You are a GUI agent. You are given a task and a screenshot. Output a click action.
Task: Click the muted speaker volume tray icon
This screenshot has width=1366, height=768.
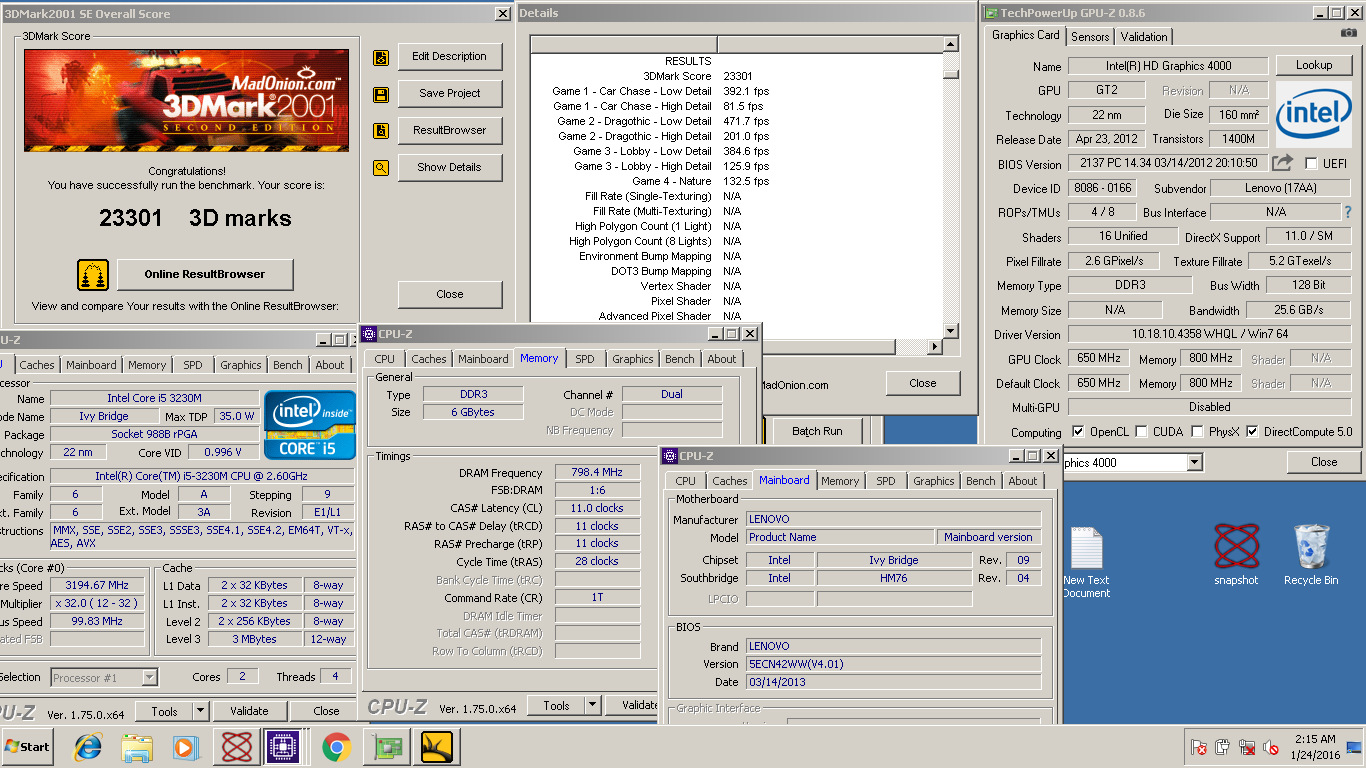click(1271, 747)
